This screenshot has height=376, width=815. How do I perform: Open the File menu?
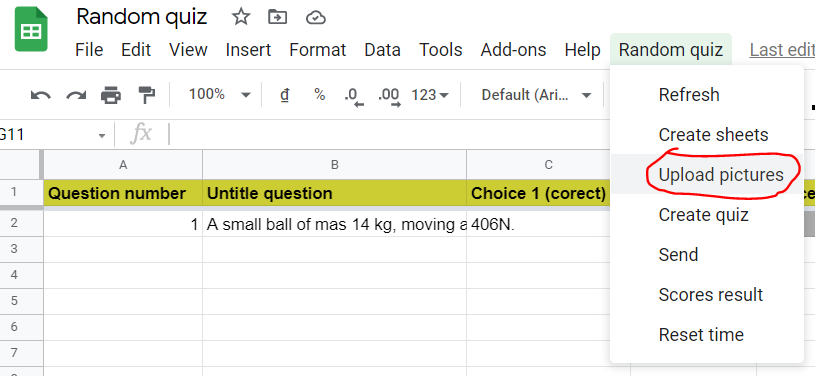[89, 50]
